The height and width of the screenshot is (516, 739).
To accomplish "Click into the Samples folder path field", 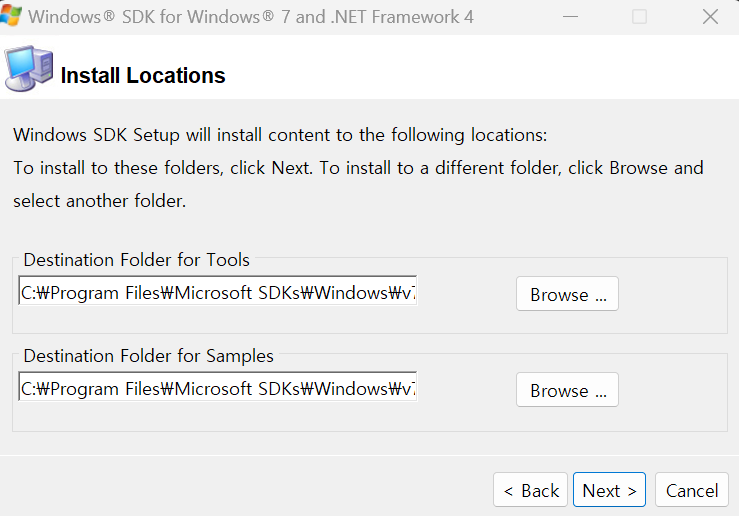I will 218,386.
